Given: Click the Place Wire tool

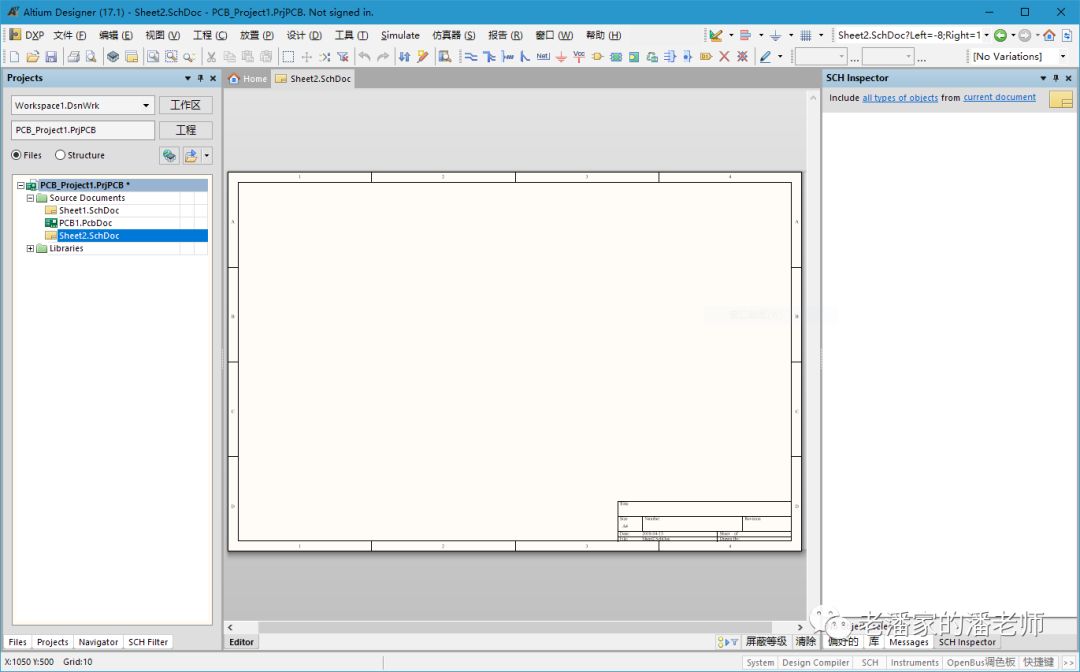Looking at the screenshot, I should (x=471, y=57).
